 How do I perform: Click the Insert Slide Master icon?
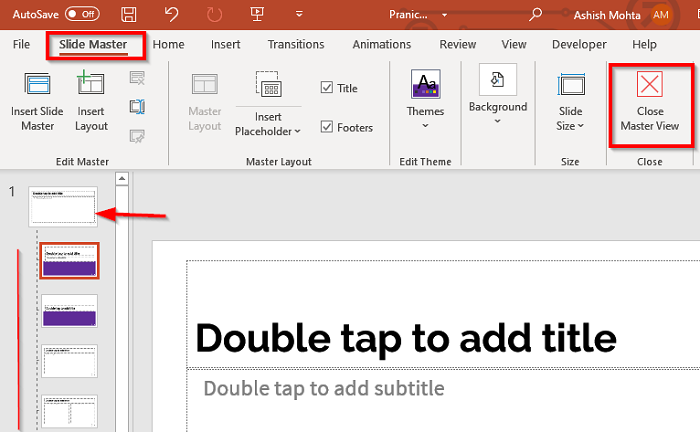click(x=38, y=87)
